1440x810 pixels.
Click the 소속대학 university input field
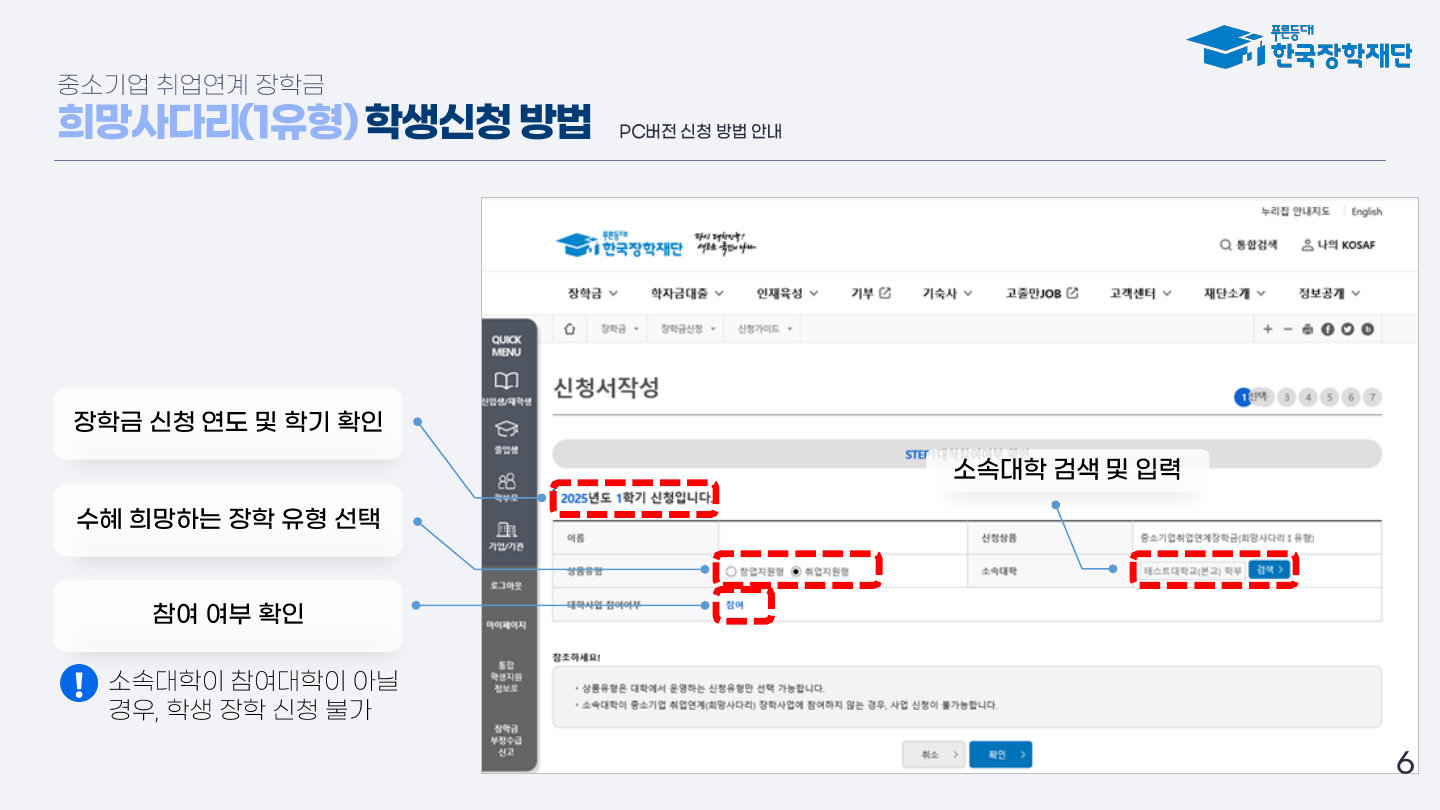click(1192, 569)
